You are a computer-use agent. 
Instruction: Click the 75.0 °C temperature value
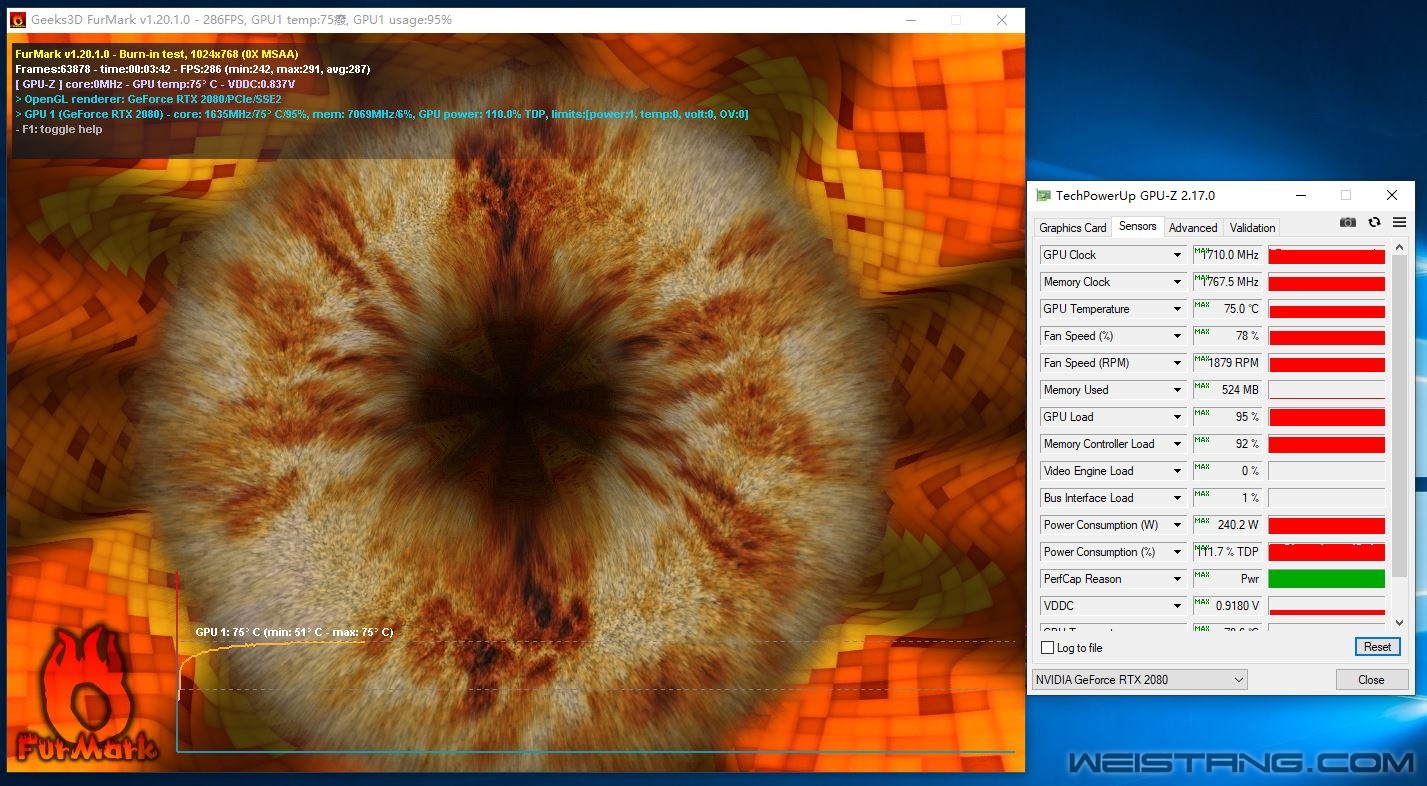click(1228, 309)
